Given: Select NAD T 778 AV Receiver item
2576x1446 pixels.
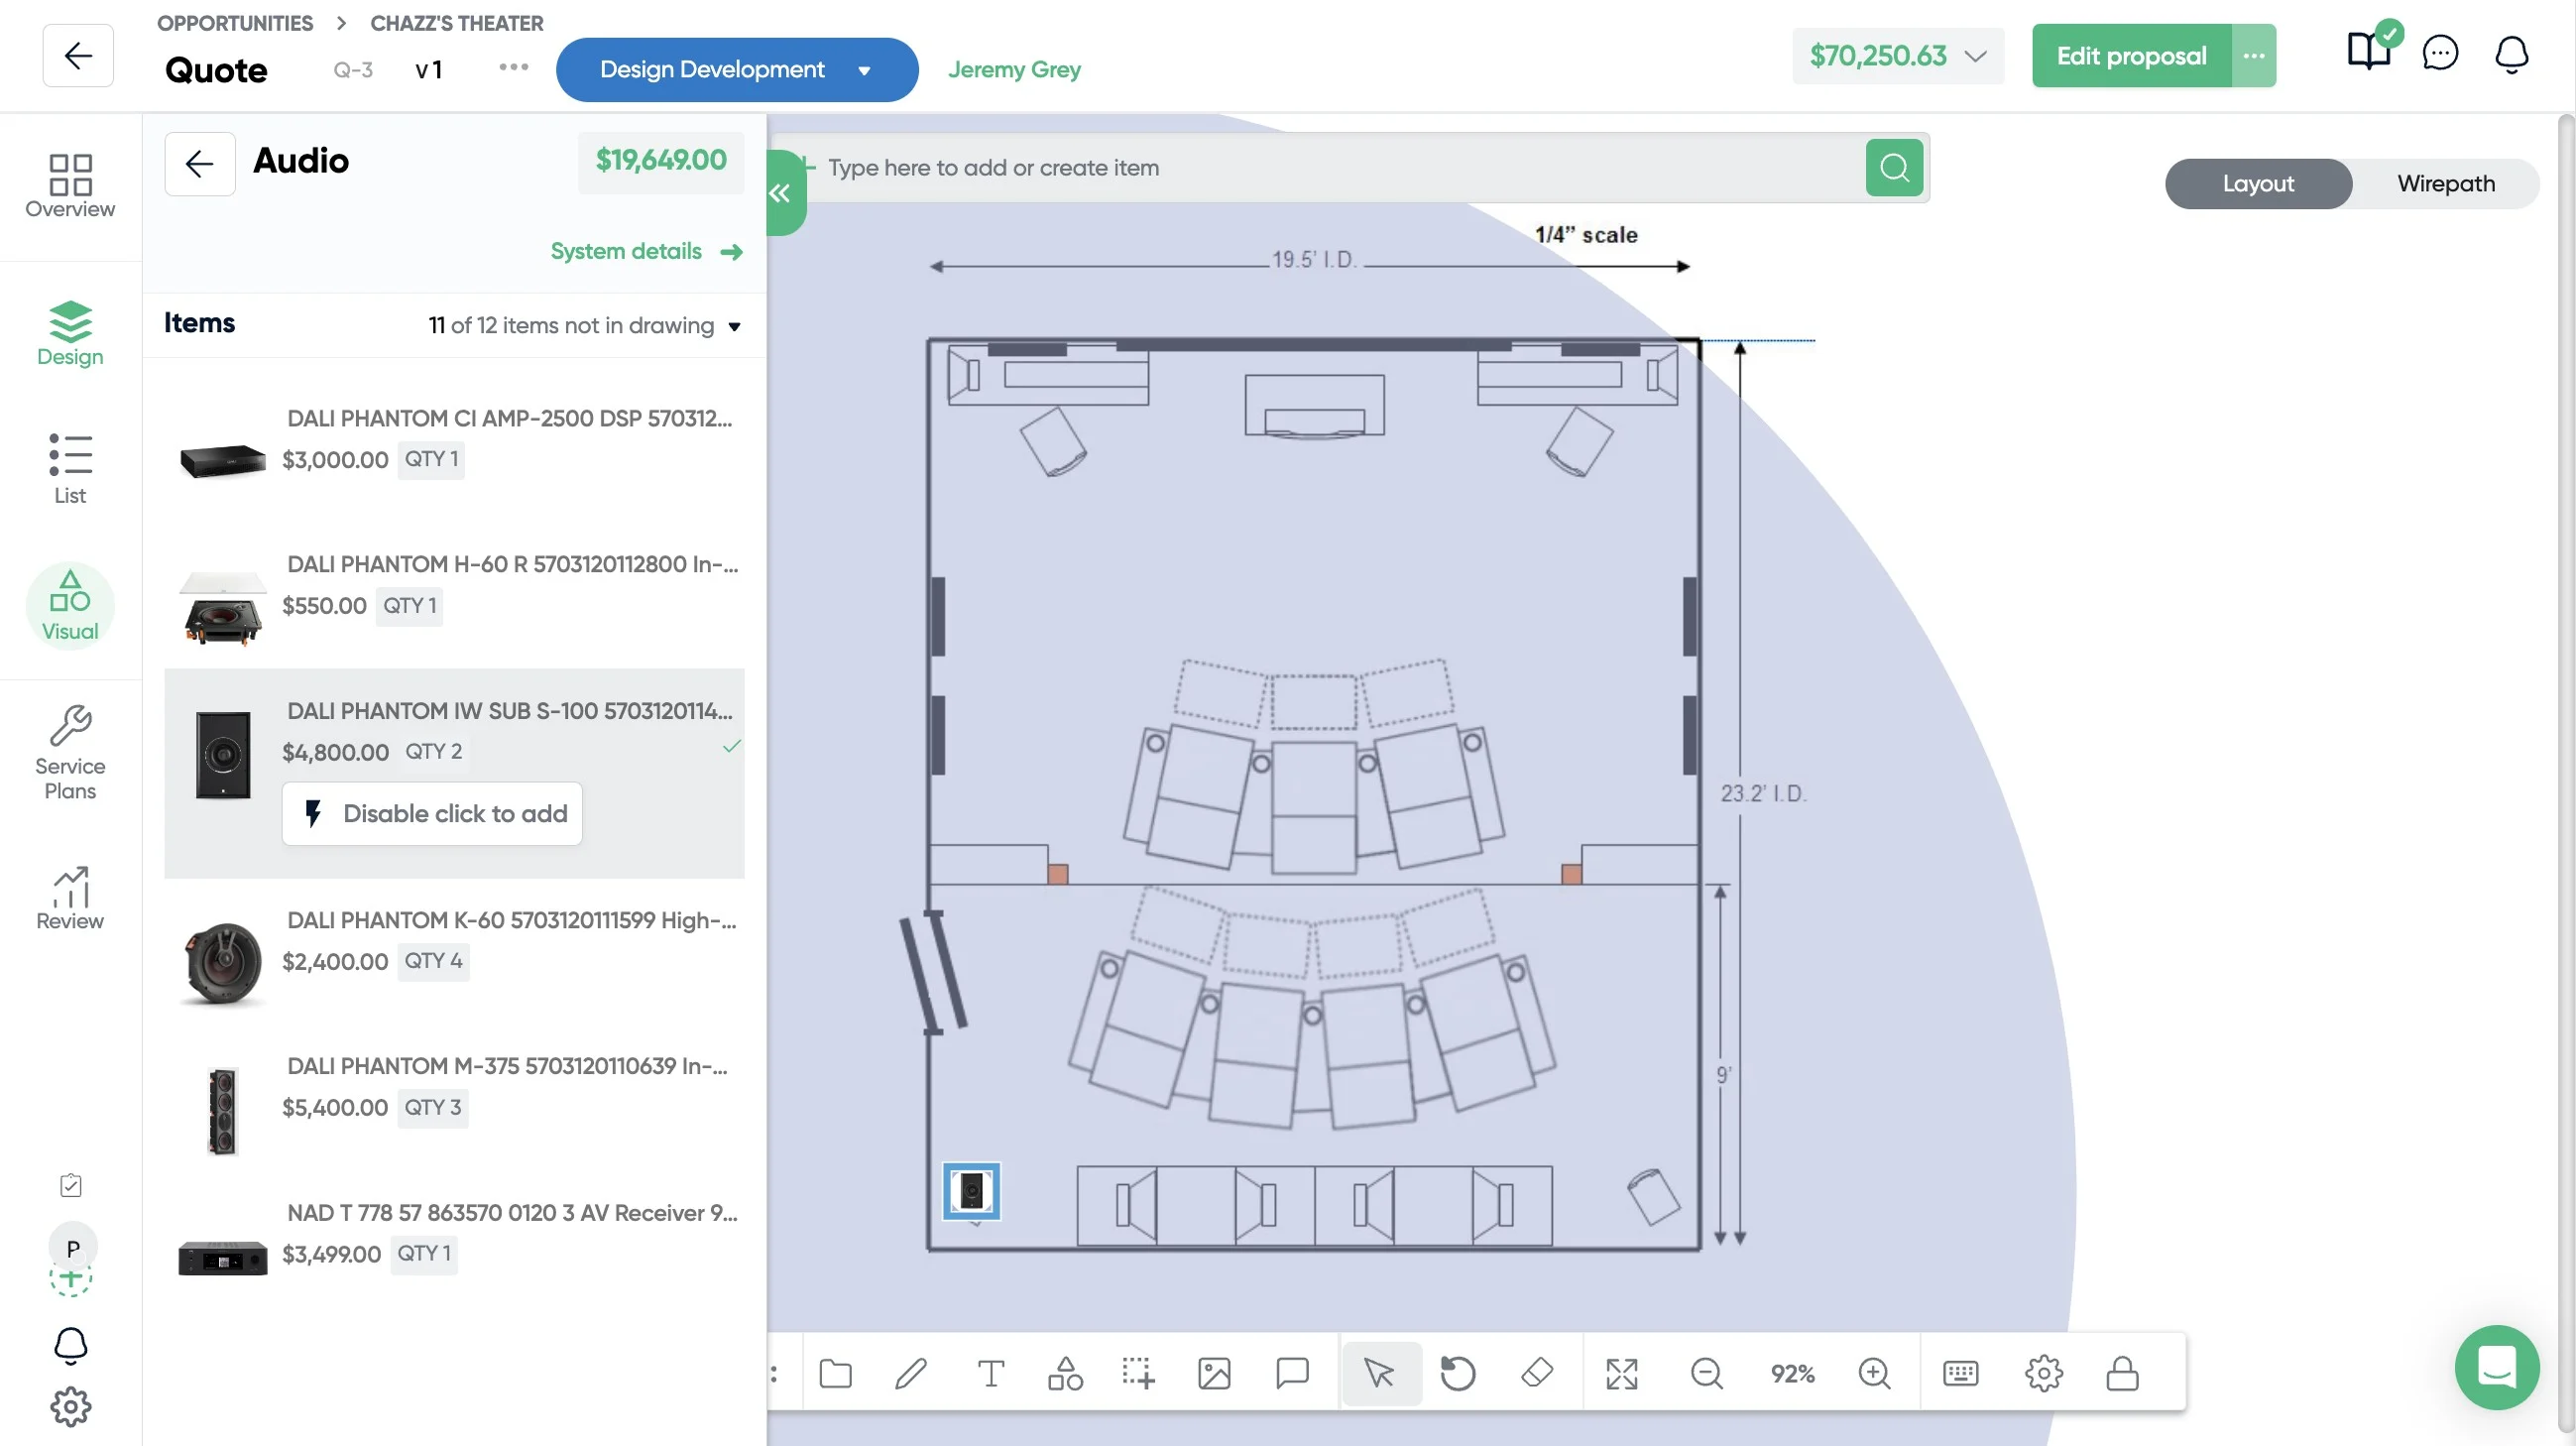Looking at the screenshot, I should coord(455,1243).
